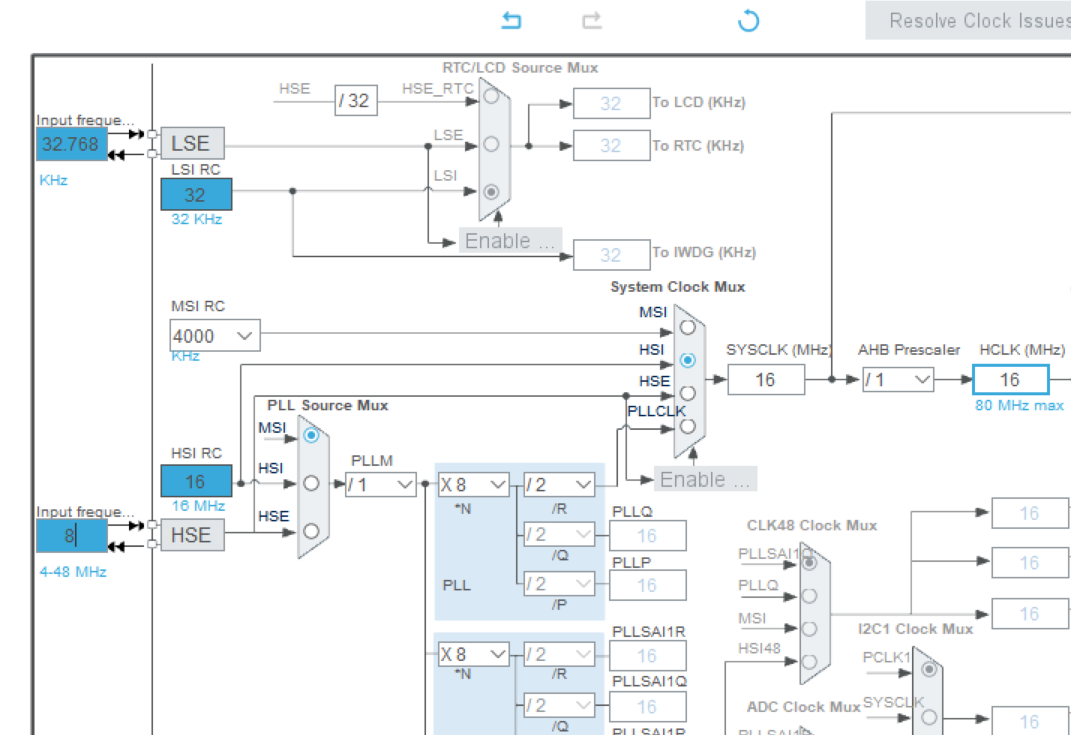This screenshot has width=1071, height=735.
Task: Change the /R divider dropdown
Action: [557, 484]
